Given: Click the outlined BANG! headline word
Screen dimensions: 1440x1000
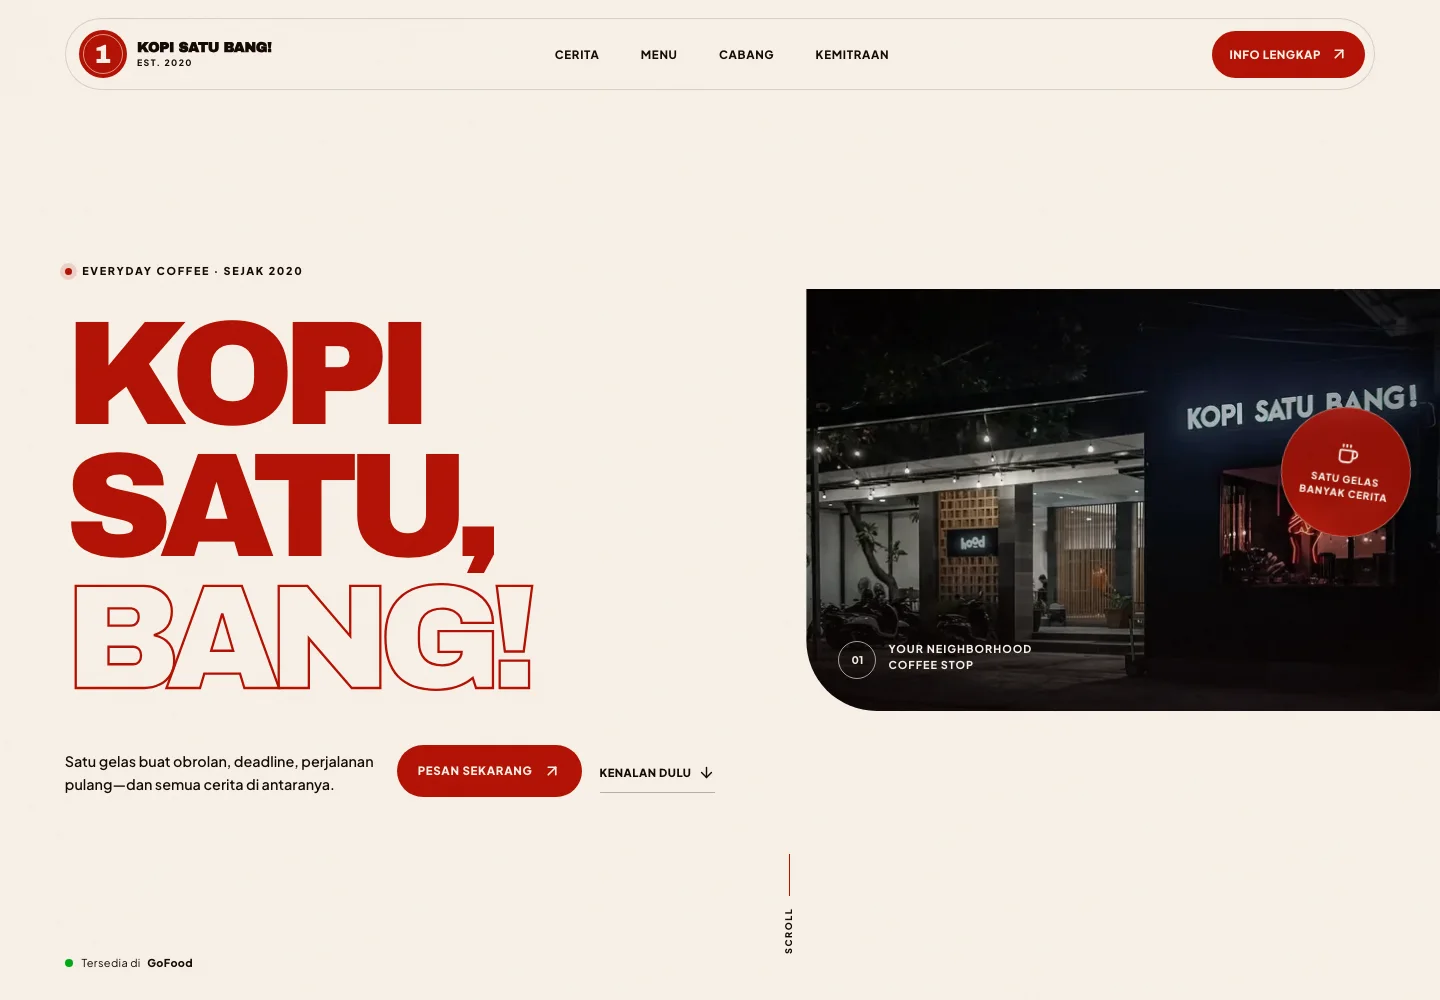Looking at the screenshot, I should coord(303,637).
